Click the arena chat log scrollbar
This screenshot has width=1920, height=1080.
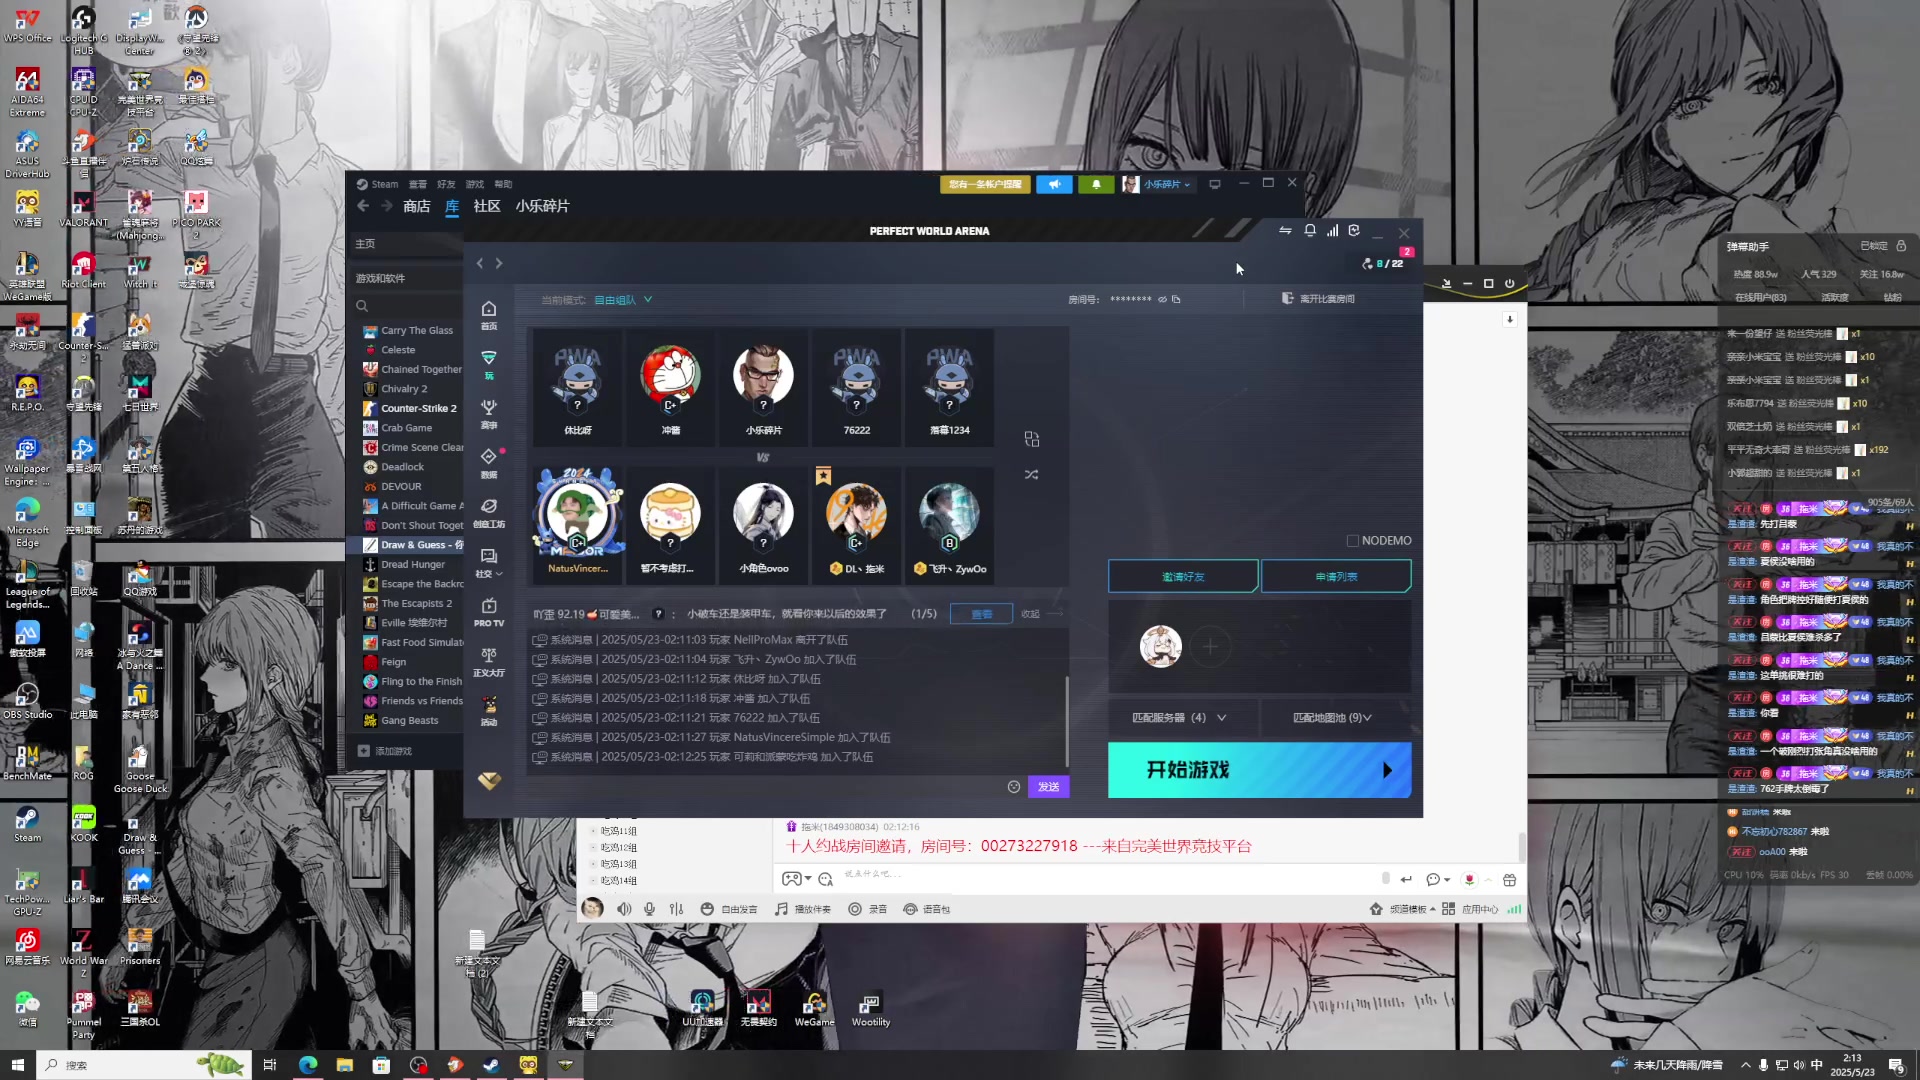point(1066,720)
